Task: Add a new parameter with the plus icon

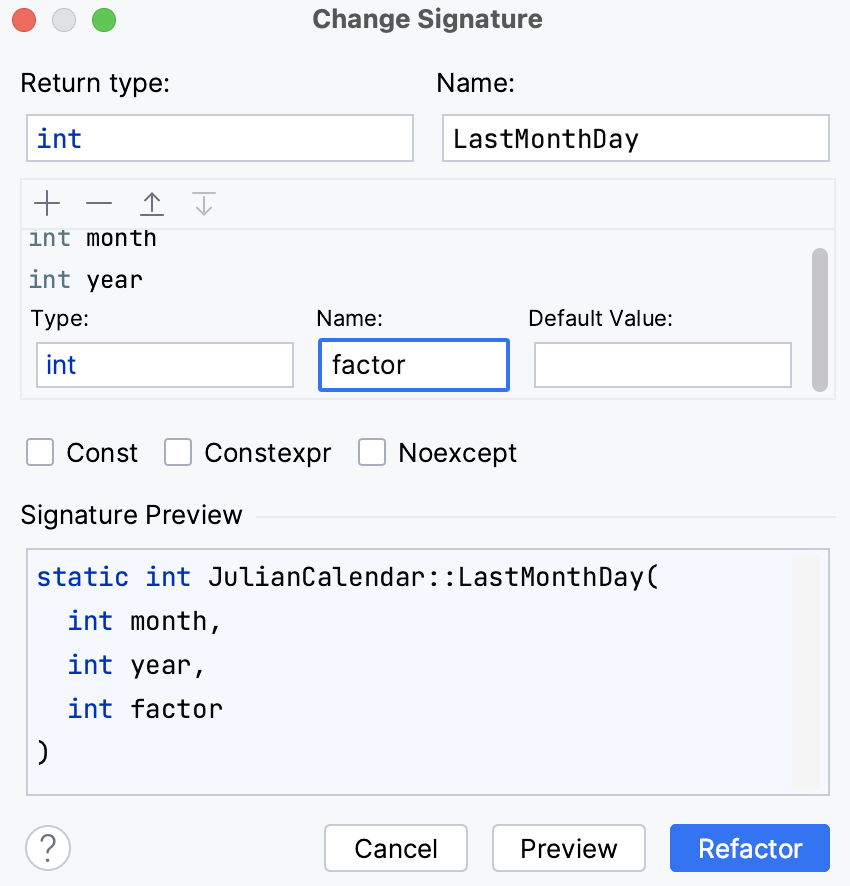Action: click(x=46, y=203)
